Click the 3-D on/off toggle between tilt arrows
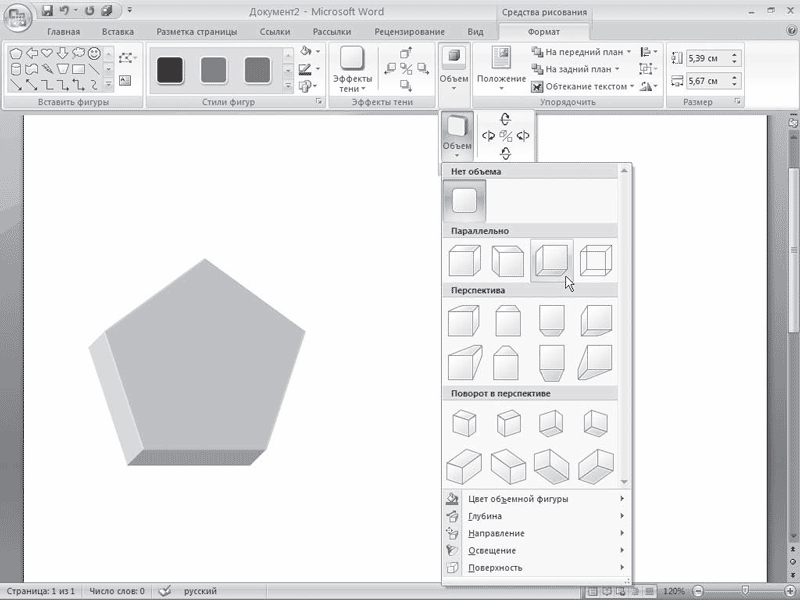The image size is (800, 600). (x=505, y=136)
